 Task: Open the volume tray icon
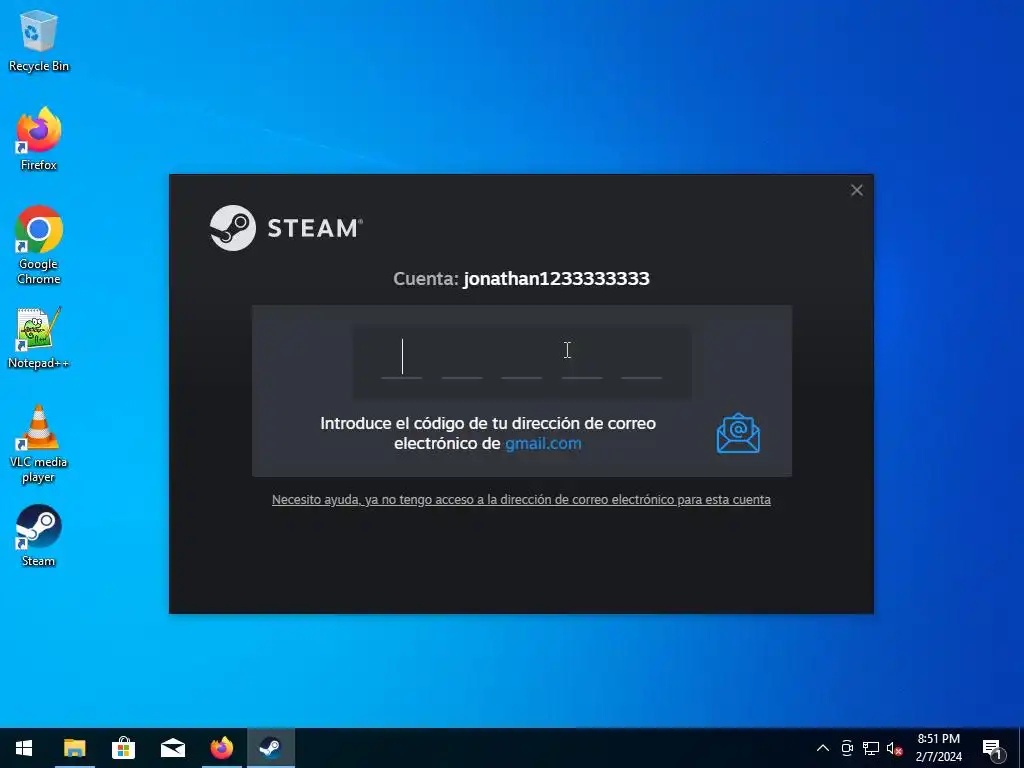(x=894, y=749)
